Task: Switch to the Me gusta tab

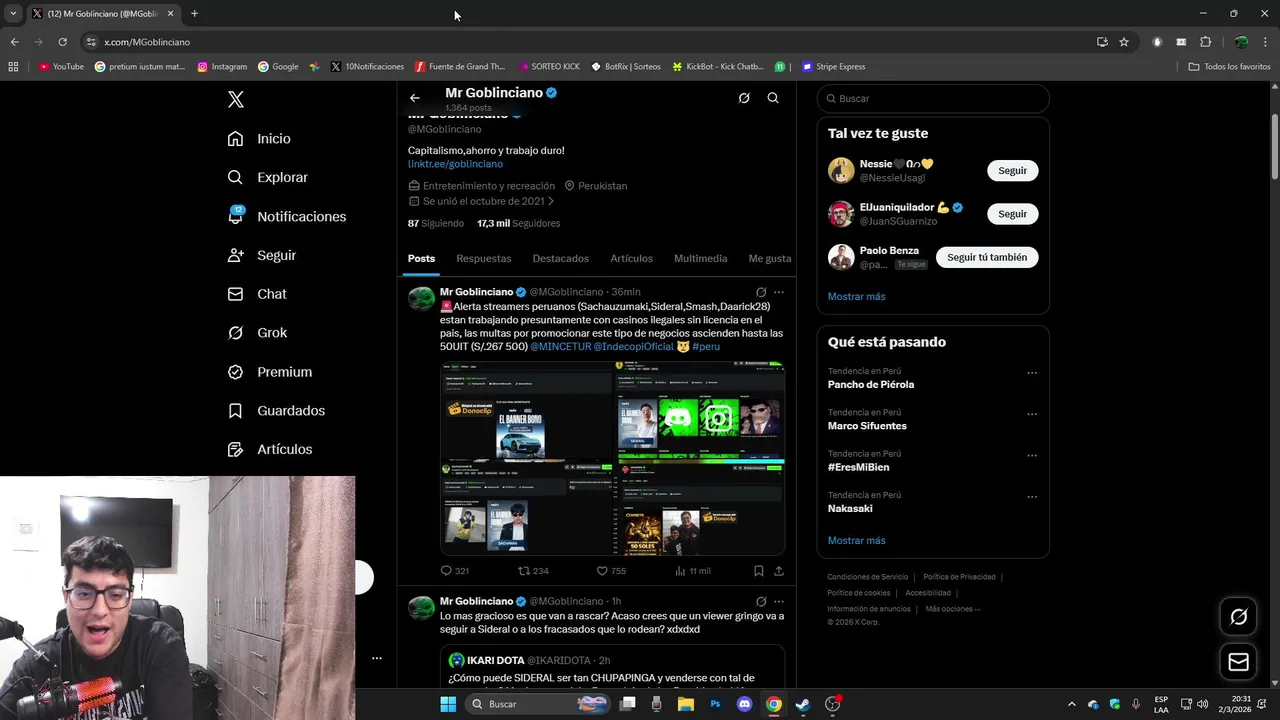Action: (769, 258)
